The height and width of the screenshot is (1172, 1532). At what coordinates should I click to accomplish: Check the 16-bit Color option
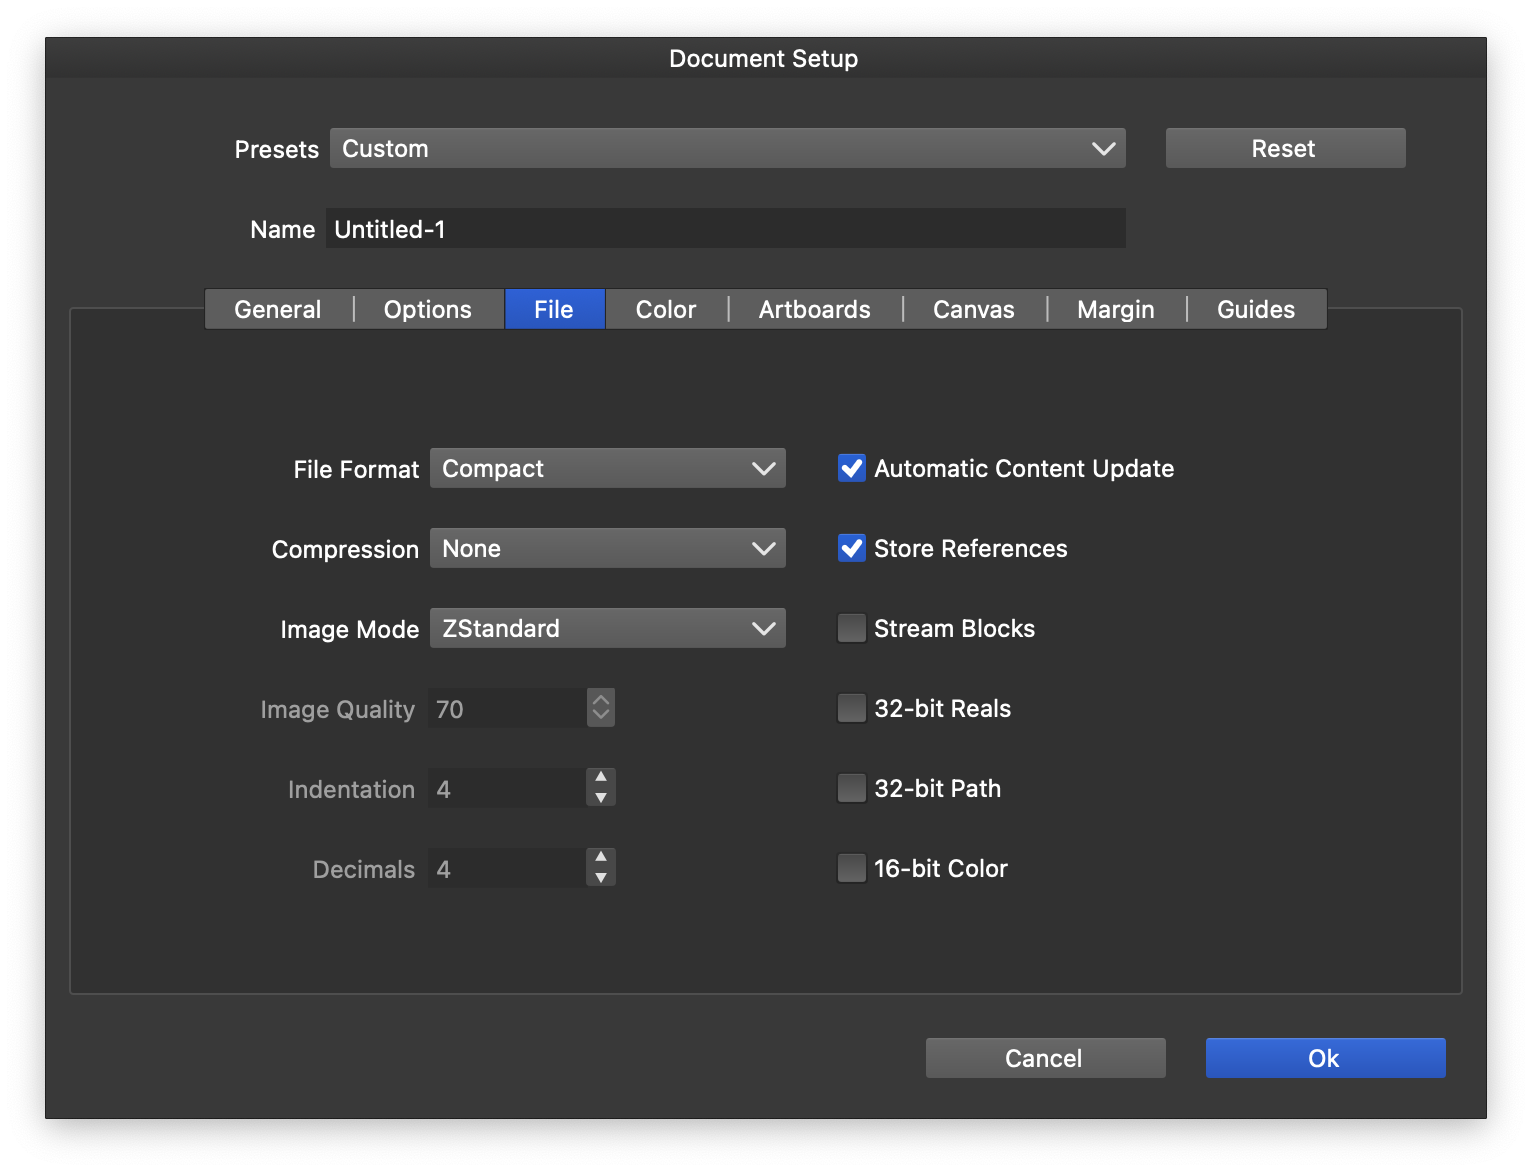tap(851, 868)
